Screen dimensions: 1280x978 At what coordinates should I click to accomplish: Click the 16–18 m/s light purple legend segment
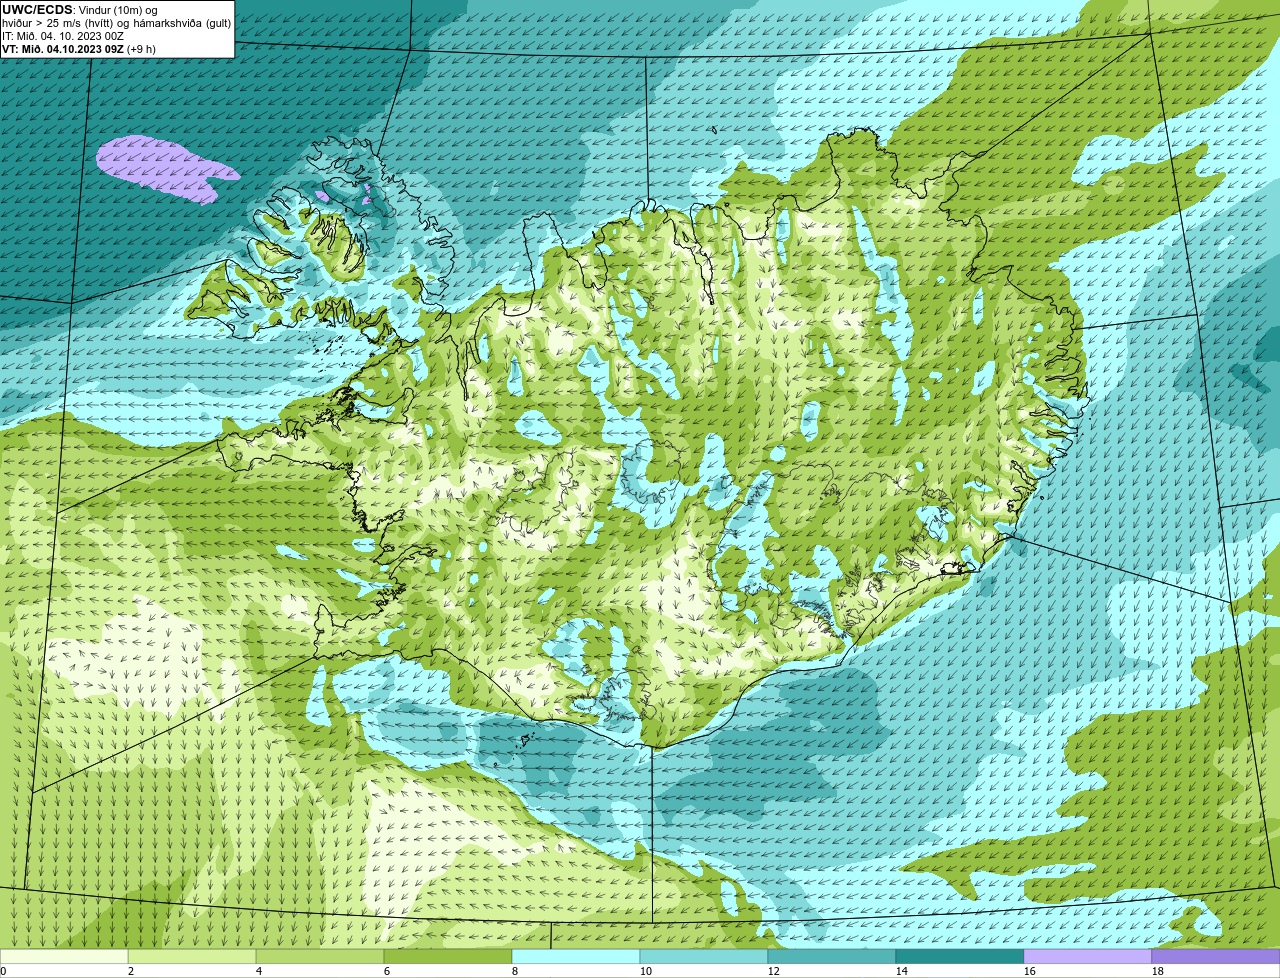[x=1088, y=956]
